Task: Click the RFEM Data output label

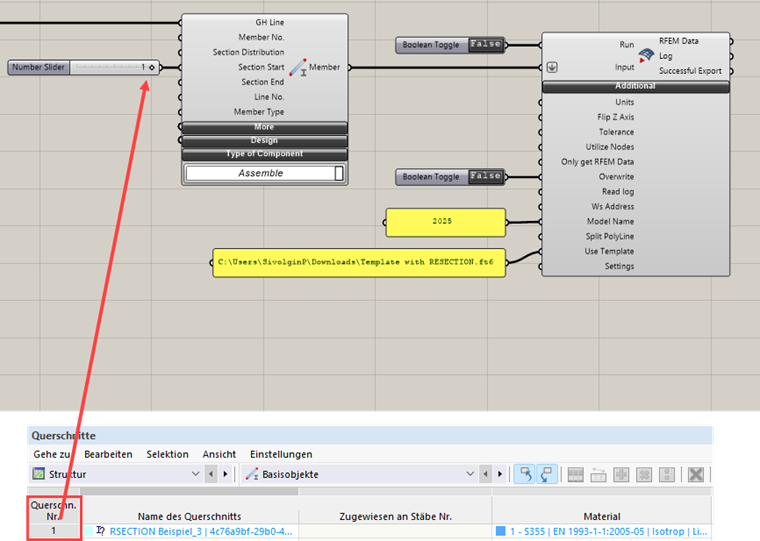Action: coord(679,41)
